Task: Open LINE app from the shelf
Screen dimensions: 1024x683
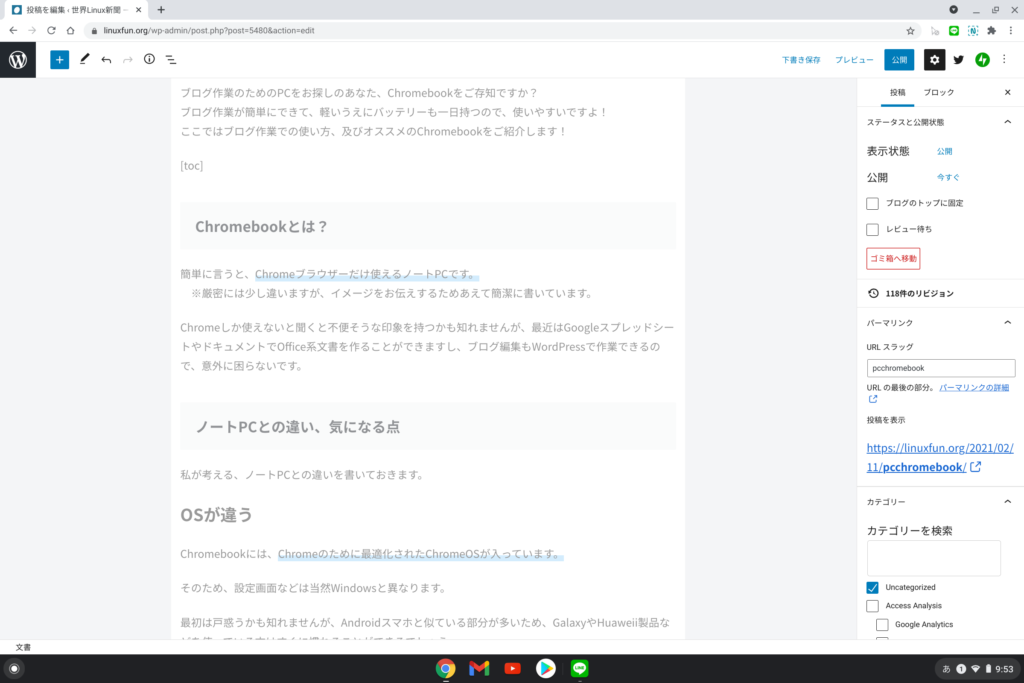Action: pyautogui.click(x=579, y=668)
